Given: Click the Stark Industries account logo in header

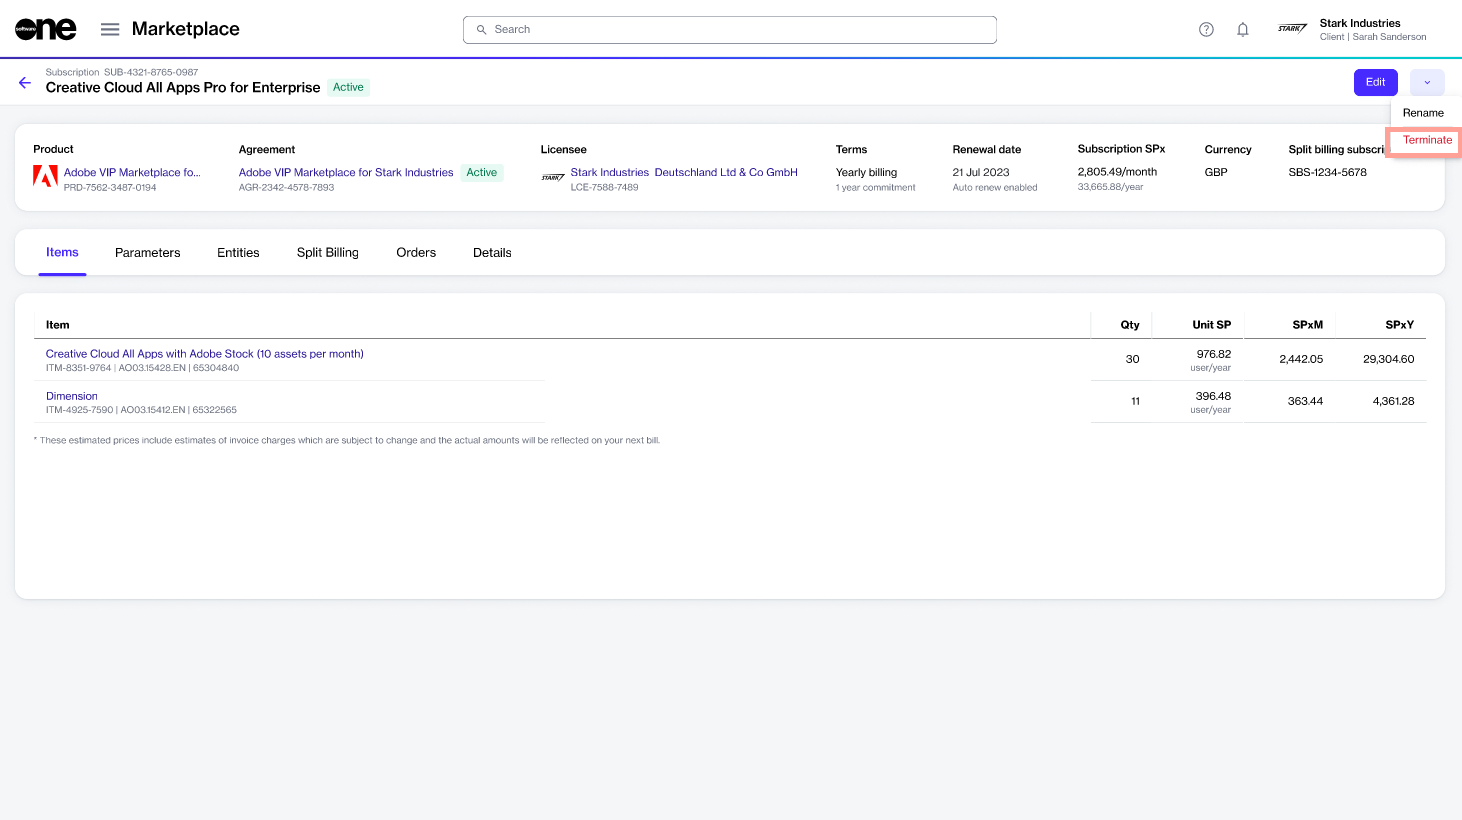Looking at the screenshot, I should click(x=1292, y=29).
